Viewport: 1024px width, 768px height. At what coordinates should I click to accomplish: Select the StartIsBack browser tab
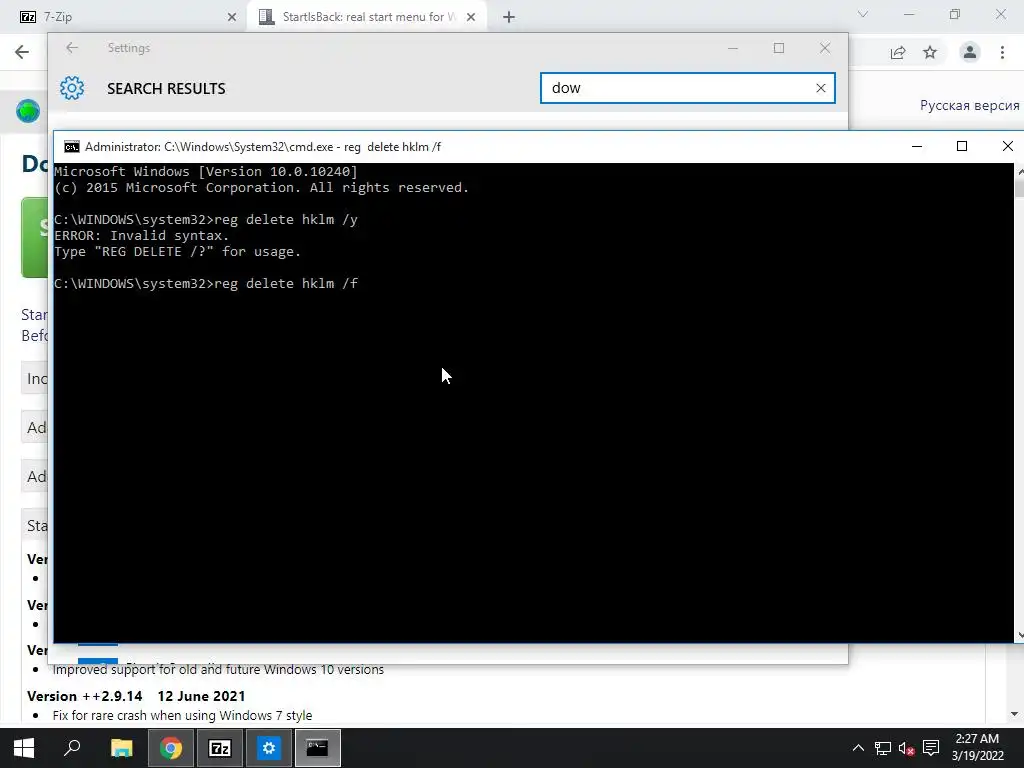(366, 17)
